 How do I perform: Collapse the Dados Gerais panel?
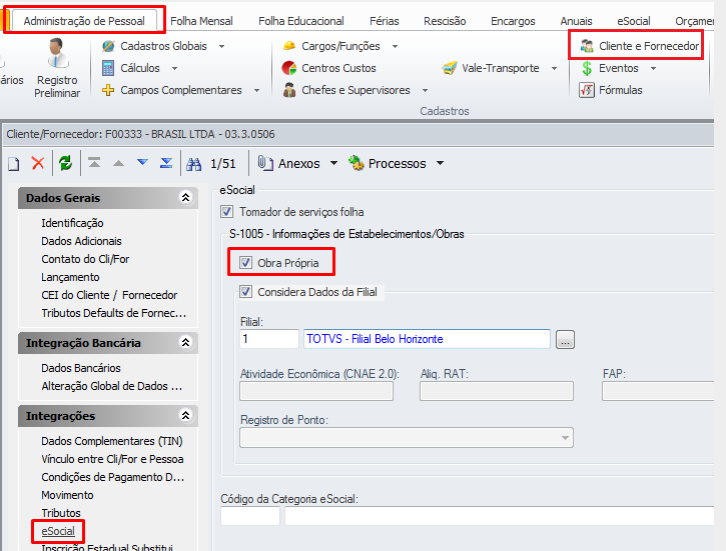pyautogui.click(x=186, y=198)
